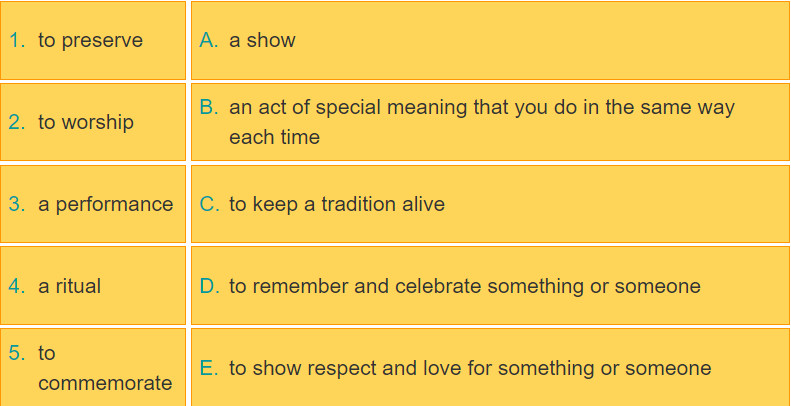Click the number 4 label

coord(17,286)
